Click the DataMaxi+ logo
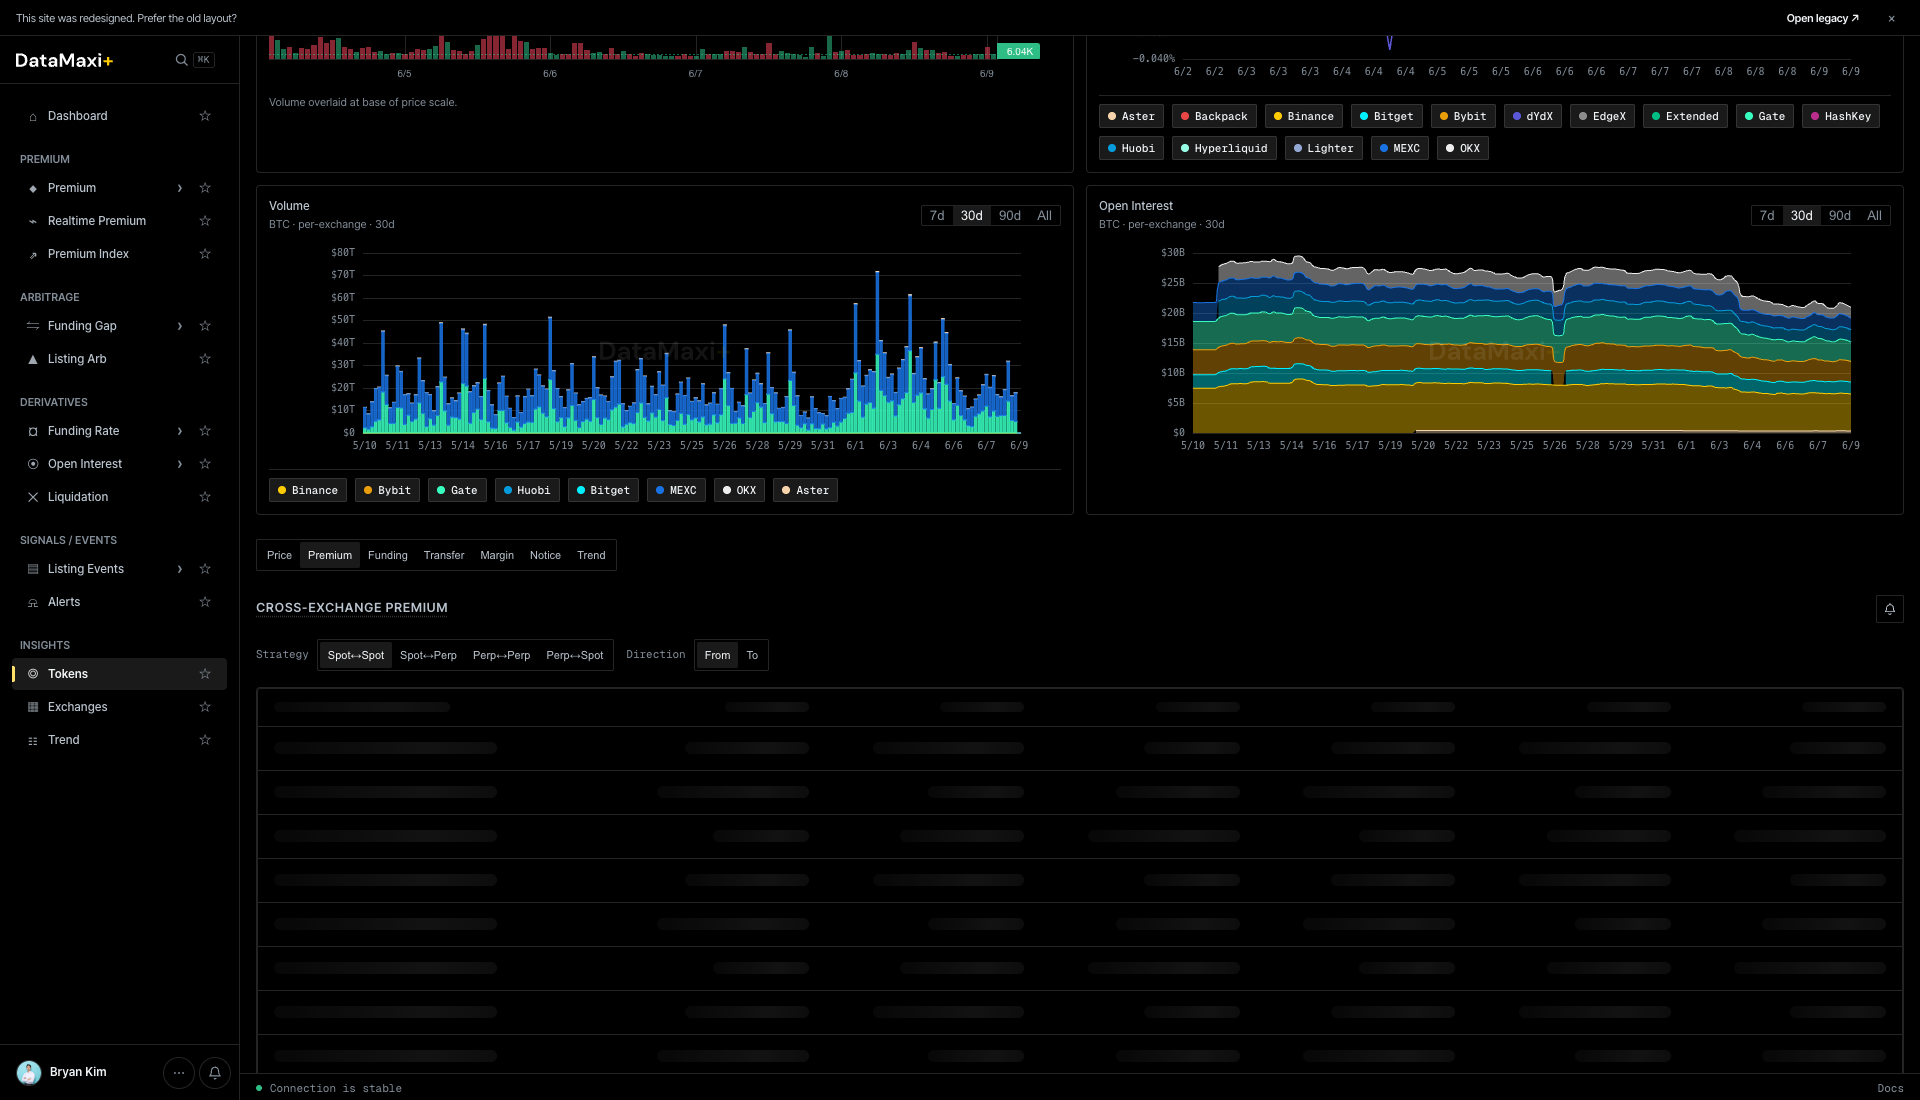 click(64, 60)
